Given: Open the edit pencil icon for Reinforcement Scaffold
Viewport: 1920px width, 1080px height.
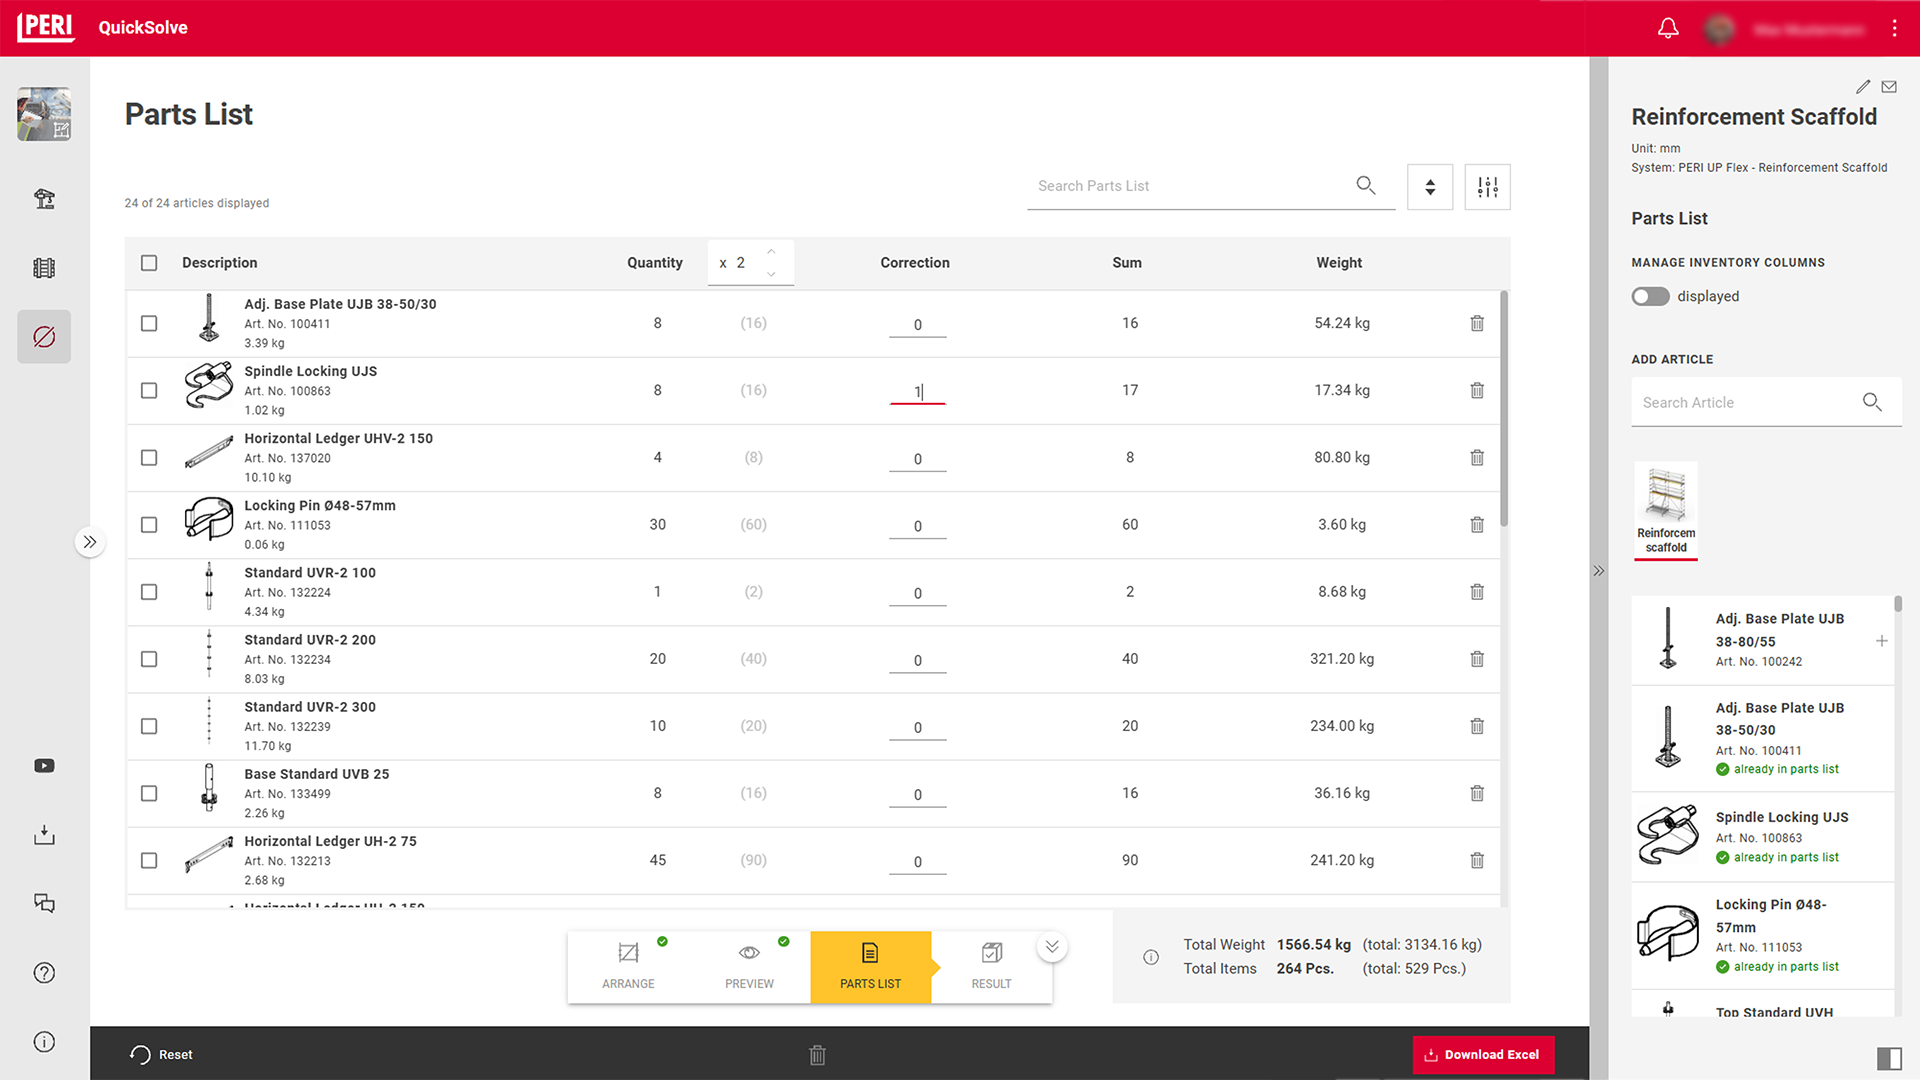Looking at the screenshot, I should click(1862, 86).
